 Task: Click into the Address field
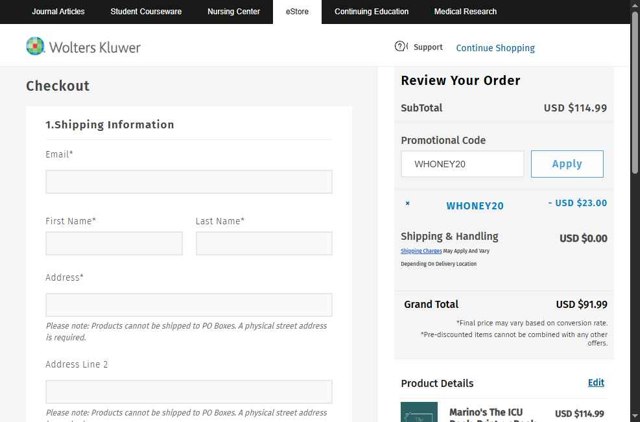click(189, 304)
